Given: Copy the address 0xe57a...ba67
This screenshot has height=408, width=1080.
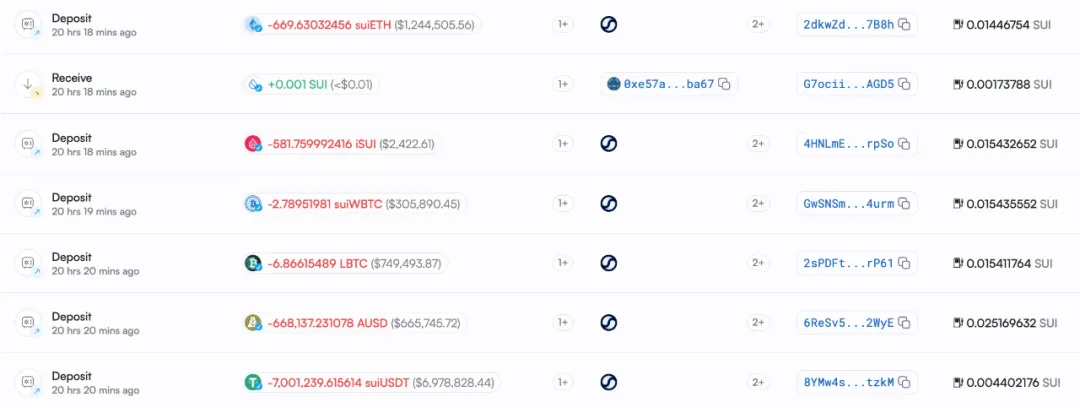Looking at the screenshot, I should coord(724,84).
